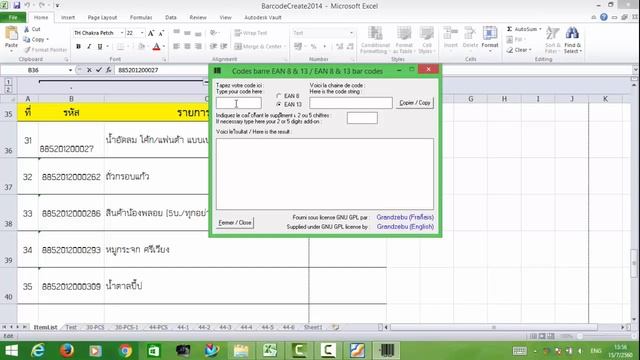Click the Excel Help question mark
The height and width of the screenshot is (360, 640).
(x=604, y=17)
